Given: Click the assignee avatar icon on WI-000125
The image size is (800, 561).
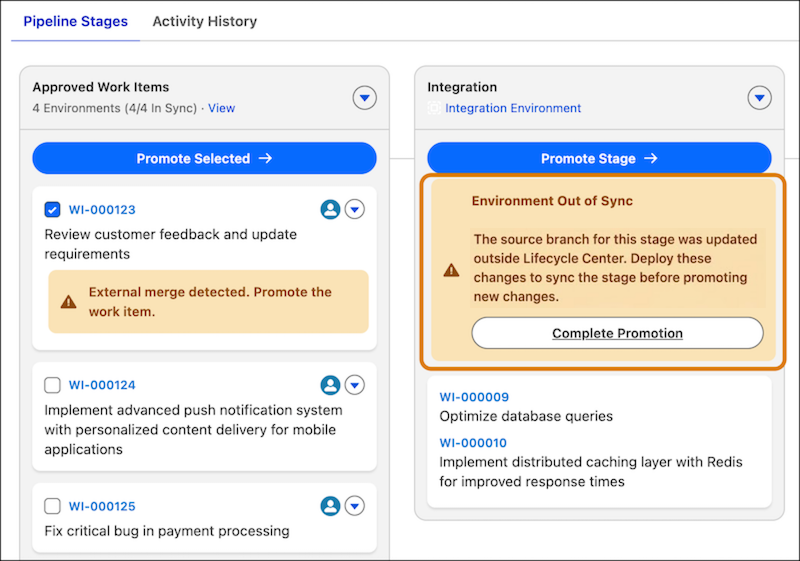Looking at the screenshot, I should coord(330,506).
